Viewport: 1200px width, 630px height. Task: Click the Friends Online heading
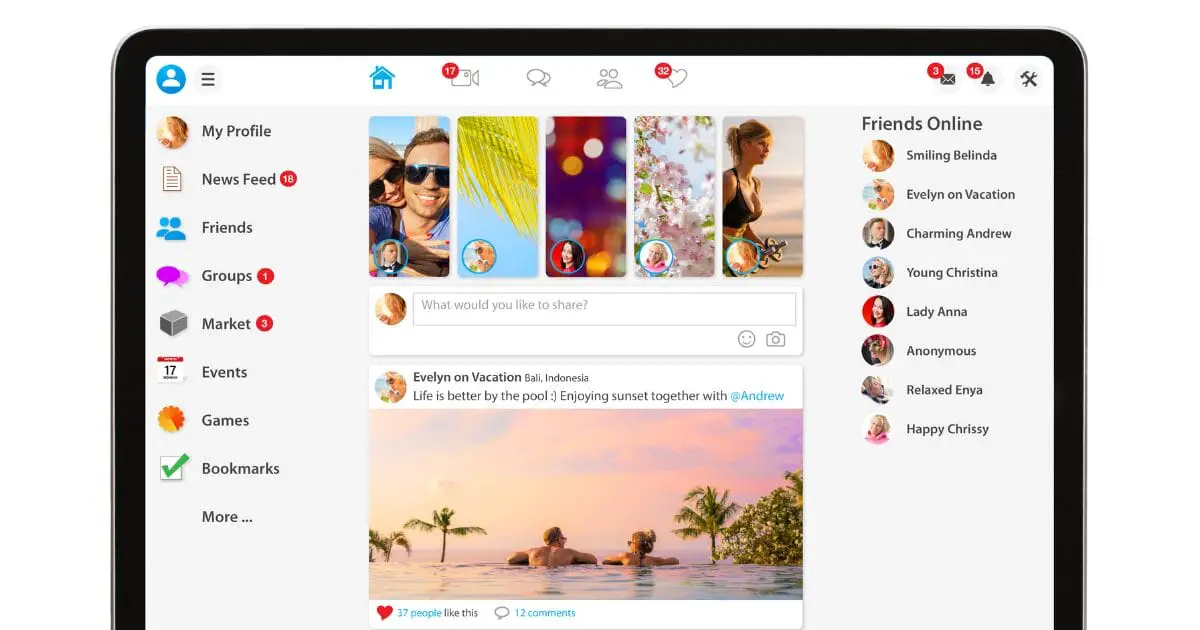(922, 124)
